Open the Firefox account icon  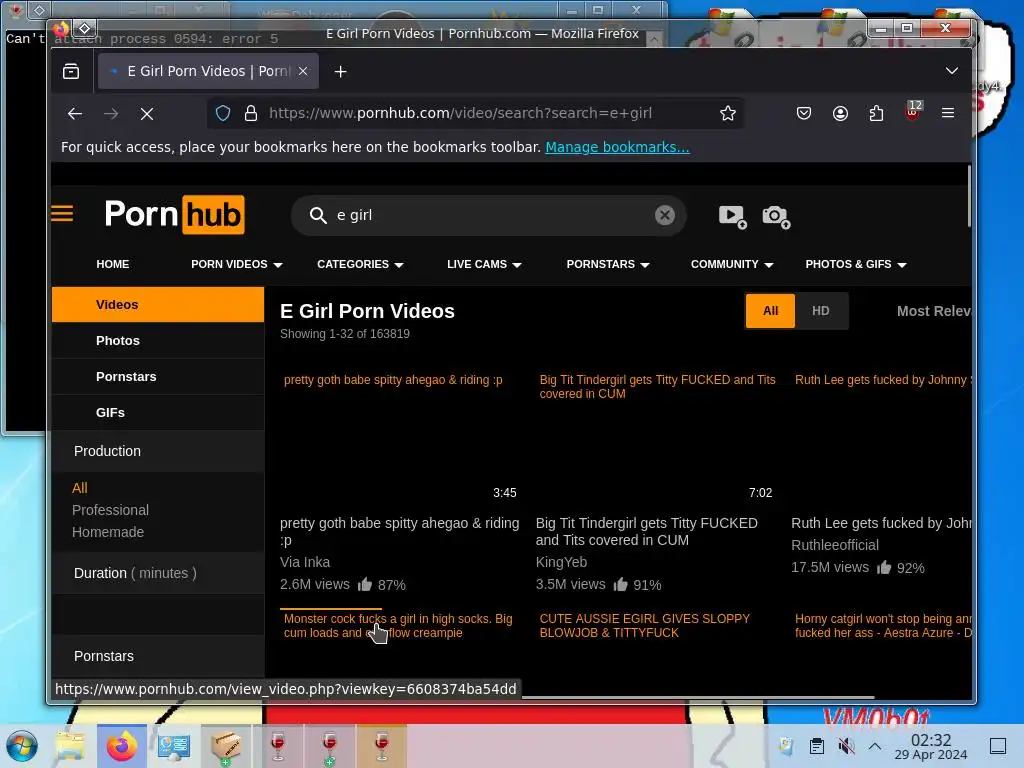pyautogui.click(x=840, y=113)
